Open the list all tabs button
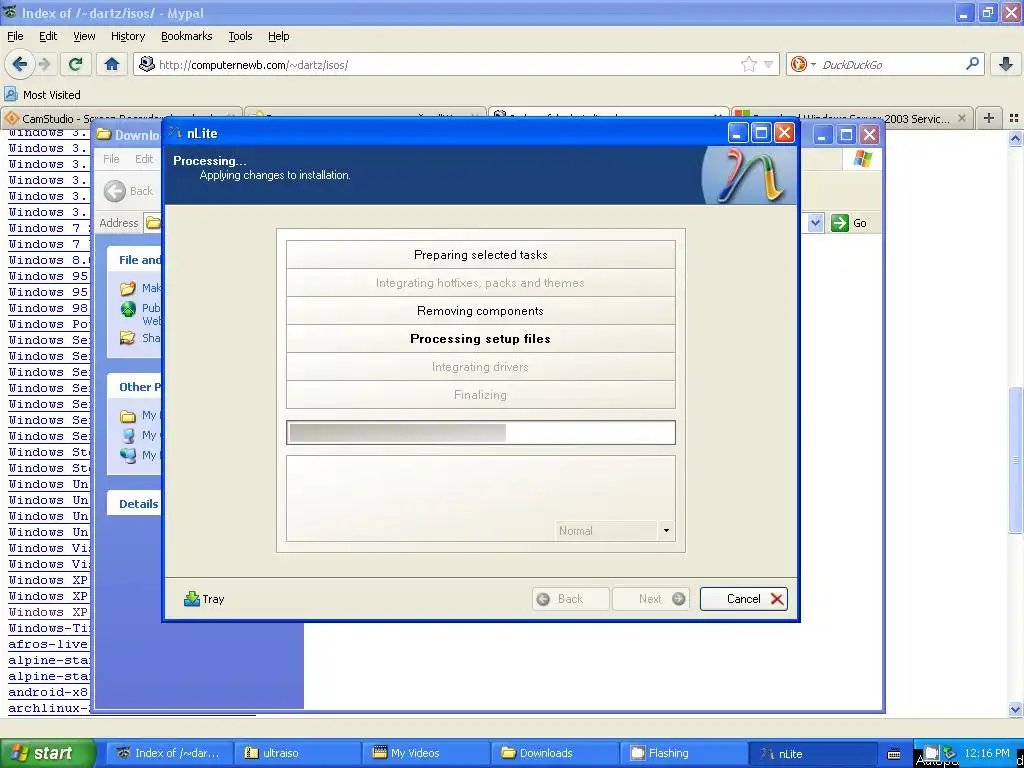 point(1014,118)
